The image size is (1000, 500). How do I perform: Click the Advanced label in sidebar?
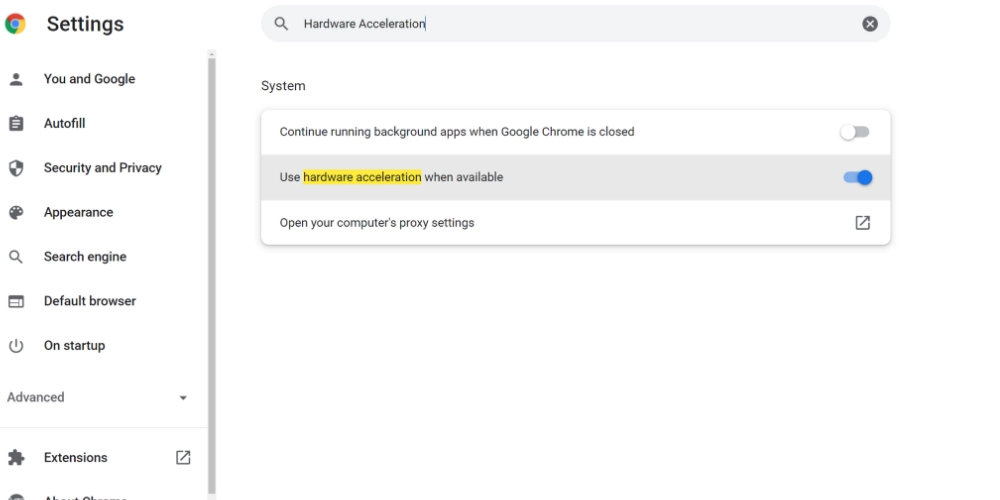36,397
